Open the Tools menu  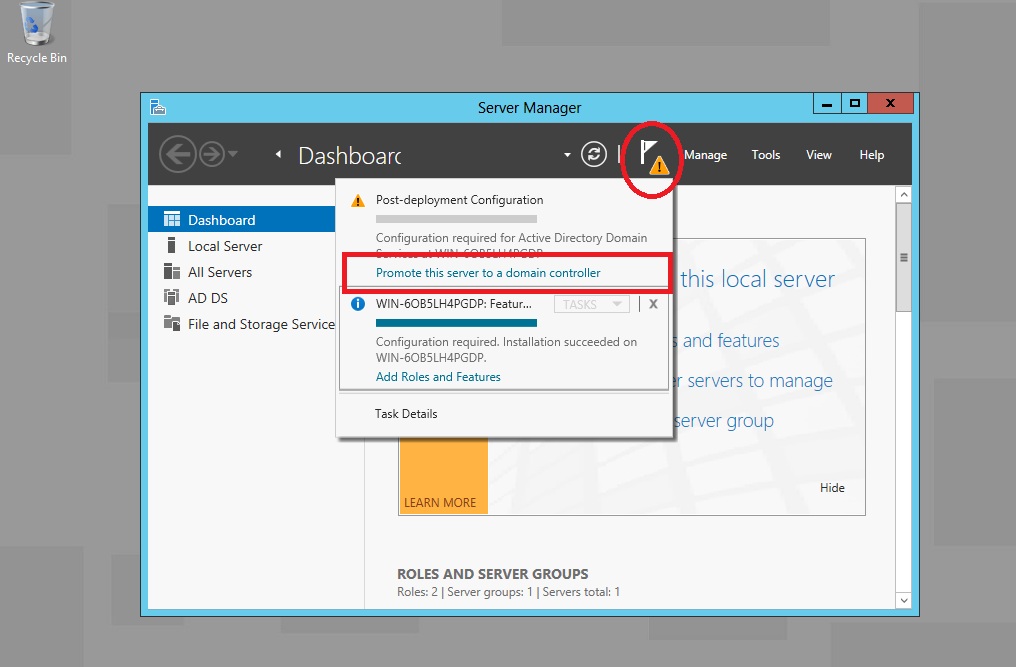tap(765, 155)
